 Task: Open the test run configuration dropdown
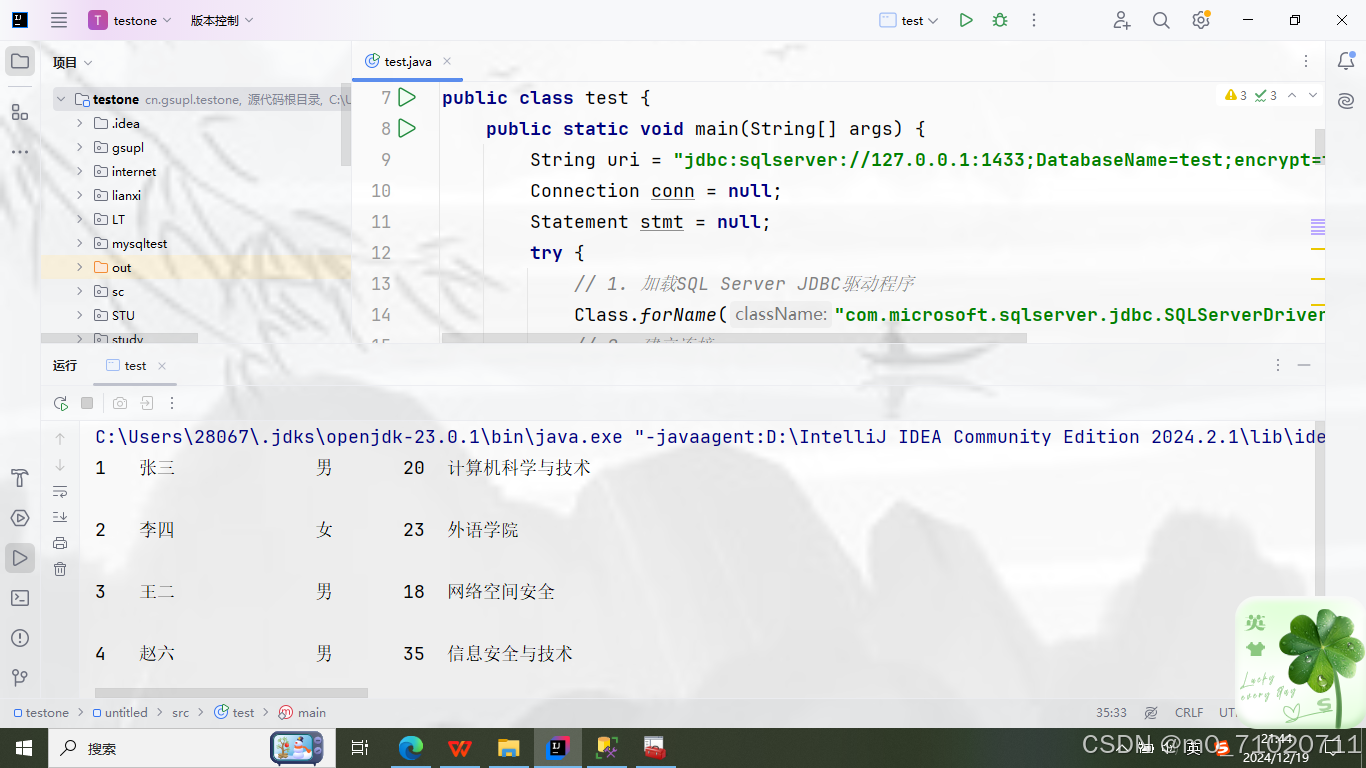click(909, 20)
